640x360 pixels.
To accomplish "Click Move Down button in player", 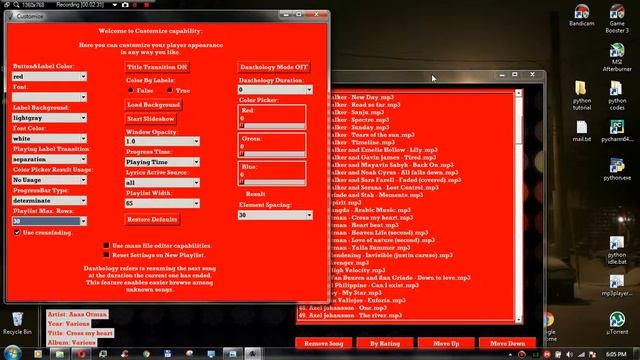I will pyautogui.click(x=507, y=343).
